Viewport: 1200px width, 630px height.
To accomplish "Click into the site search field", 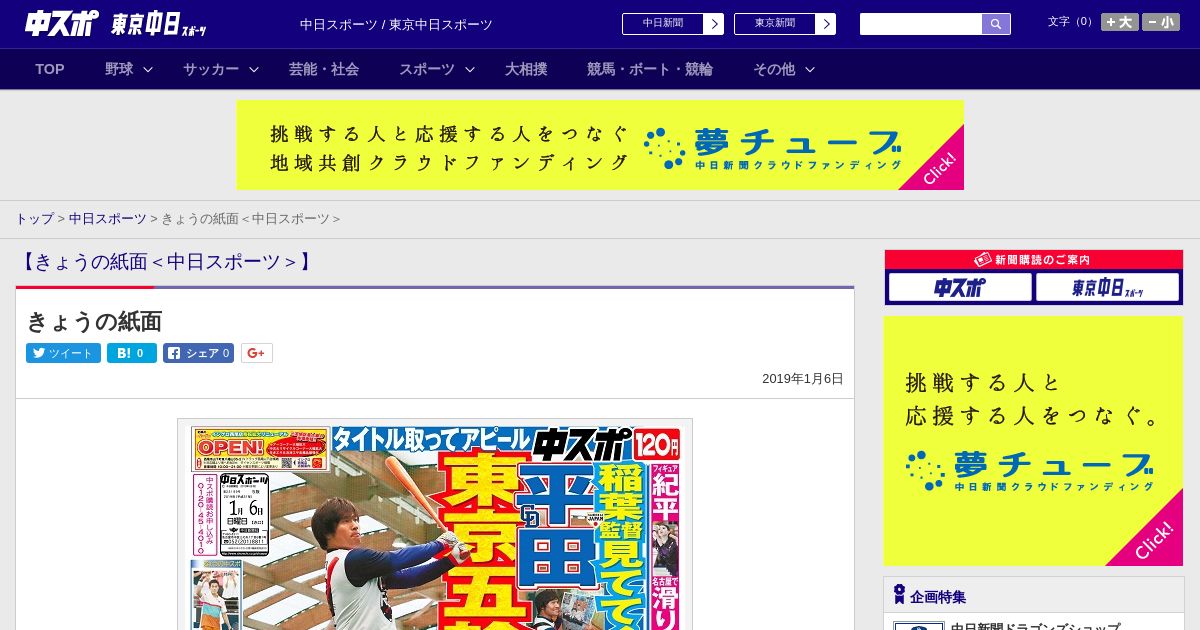I will [921, 24].
